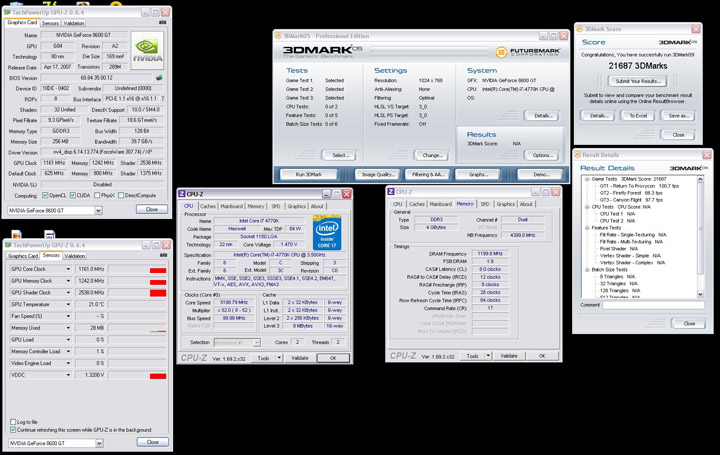Click the Intel Core i7 logo in CPU-Z
The image size is (720, 455).
click(x=327, y=232)
